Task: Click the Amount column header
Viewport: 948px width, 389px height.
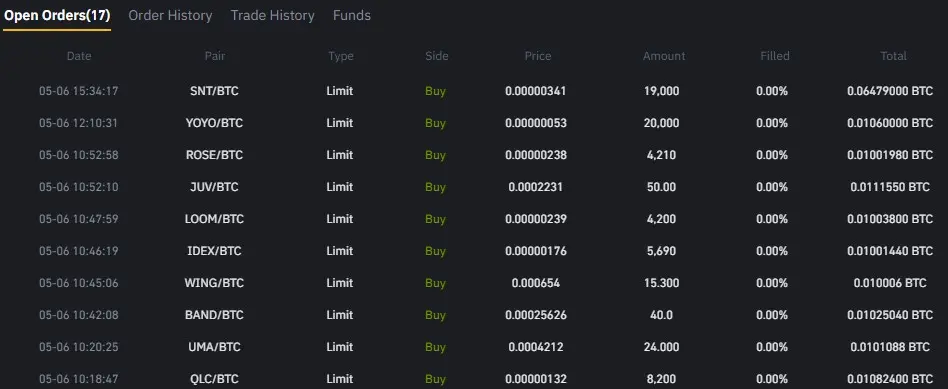Action: click(x=664, y=56)
